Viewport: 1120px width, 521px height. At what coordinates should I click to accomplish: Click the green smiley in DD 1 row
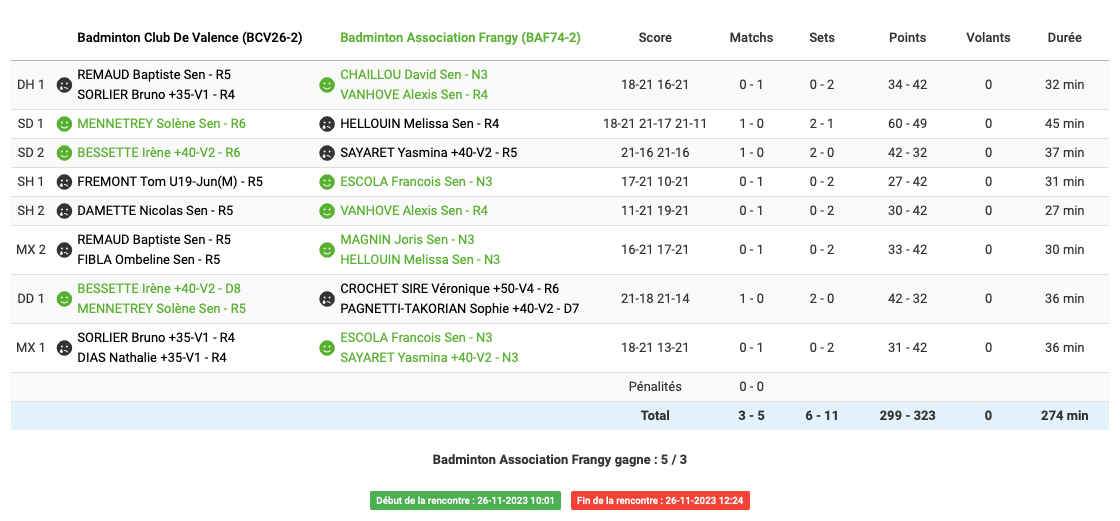[x=64, y=298]
